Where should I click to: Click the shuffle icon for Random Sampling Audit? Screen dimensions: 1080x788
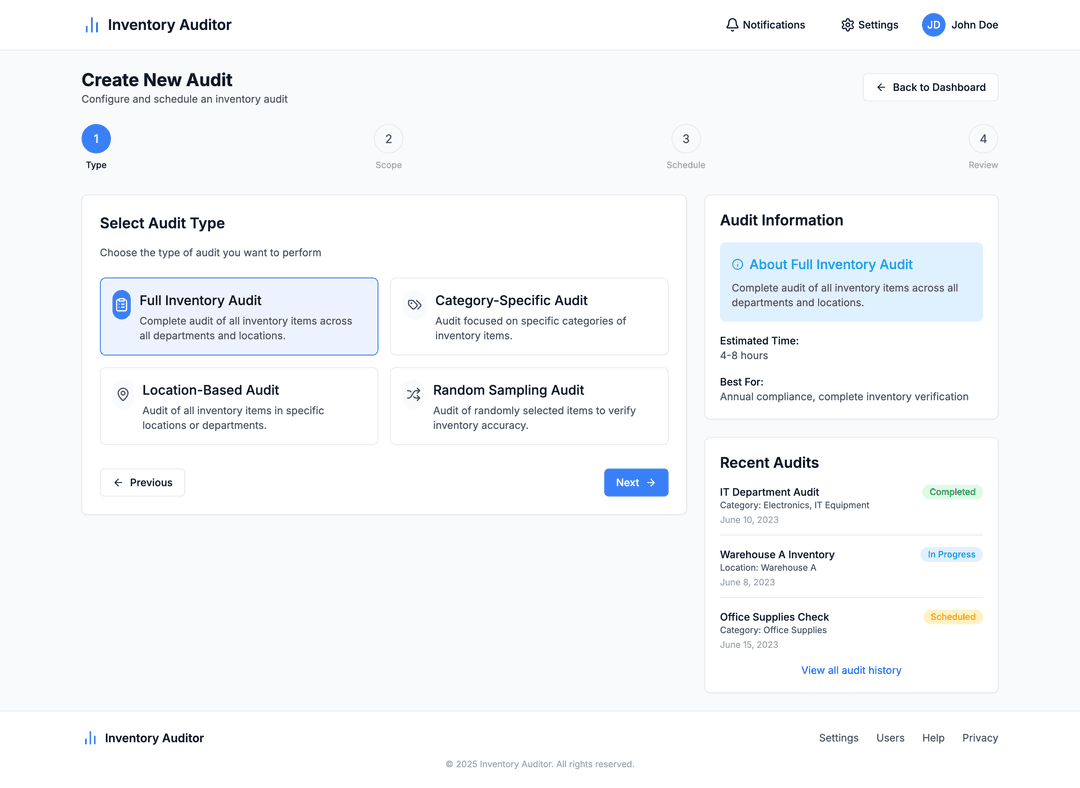tap(413, 395)
